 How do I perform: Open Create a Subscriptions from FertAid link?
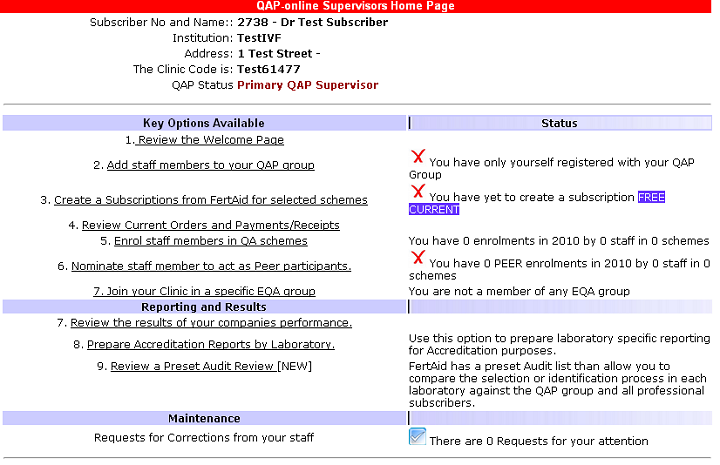tap(211, 200)
